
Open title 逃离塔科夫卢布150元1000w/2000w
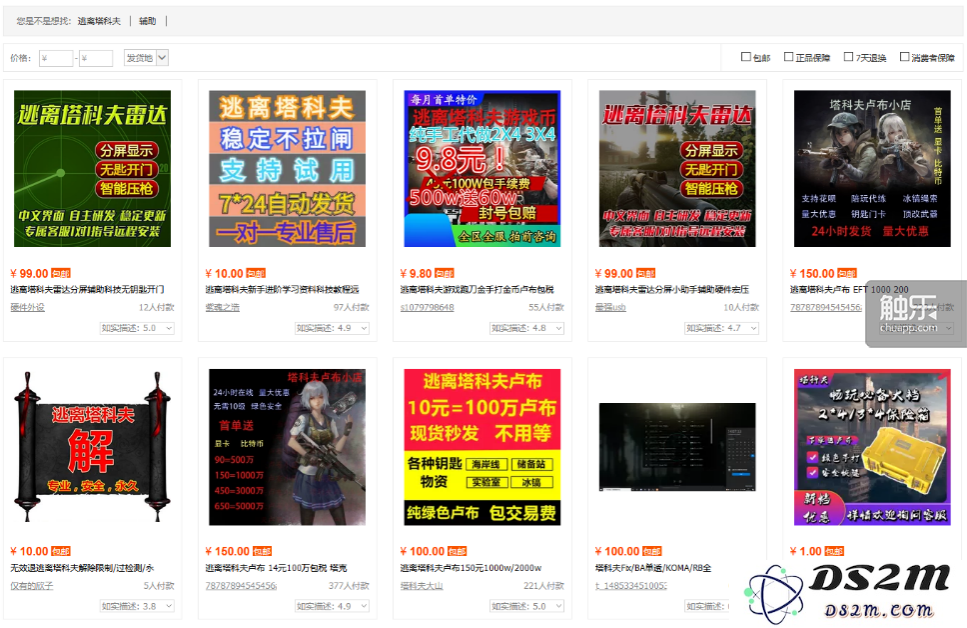[471, 568]
